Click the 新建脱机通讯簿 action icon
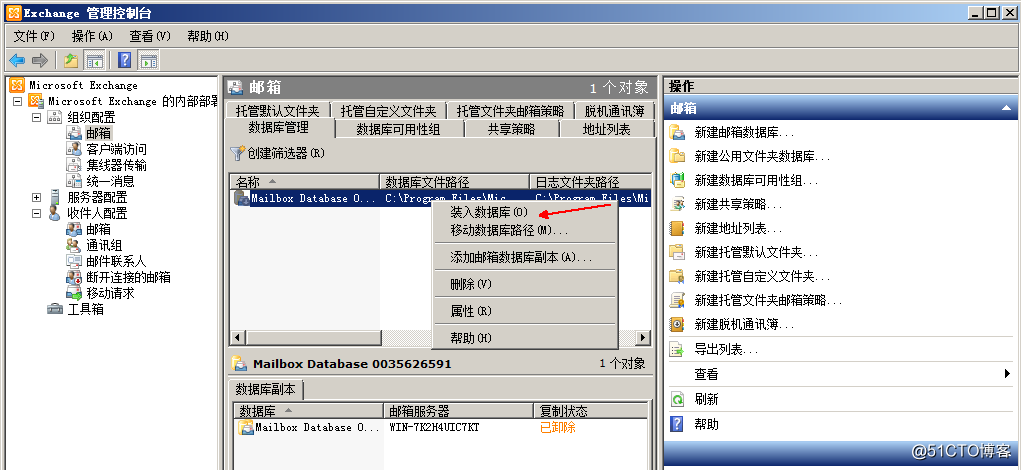The image size is (1021, 470). pyautogui.click(x=678, y=324)
